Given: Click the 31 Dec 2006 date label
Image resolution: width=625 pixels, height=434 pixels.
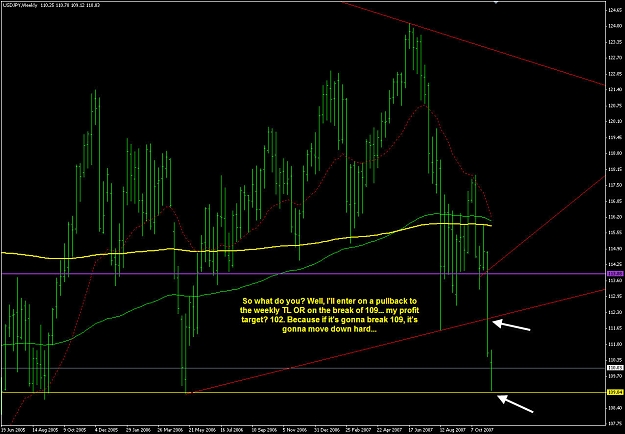Looking at the screenshot, I should [x=326, y=430].
